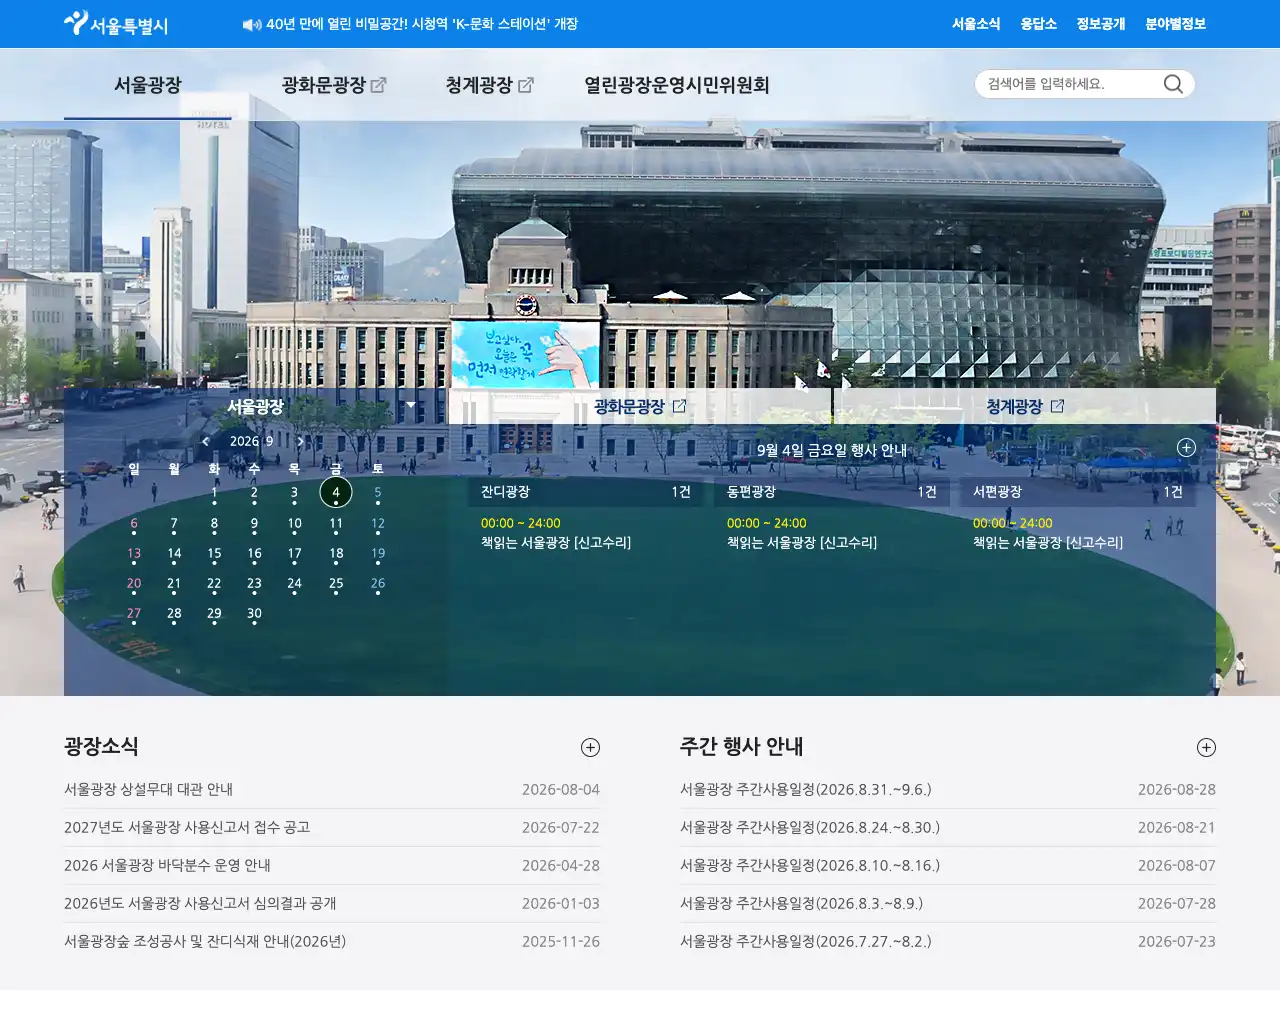Expand the 서울광장 dropdown arrow
The image size is (1280, 1024).
410,405
